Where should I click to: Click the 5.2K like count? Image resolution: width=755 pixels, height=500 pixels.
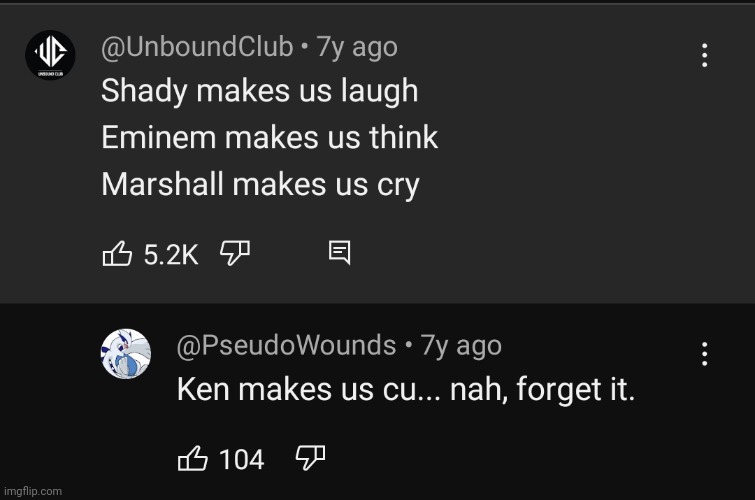[x=171, y=256]
